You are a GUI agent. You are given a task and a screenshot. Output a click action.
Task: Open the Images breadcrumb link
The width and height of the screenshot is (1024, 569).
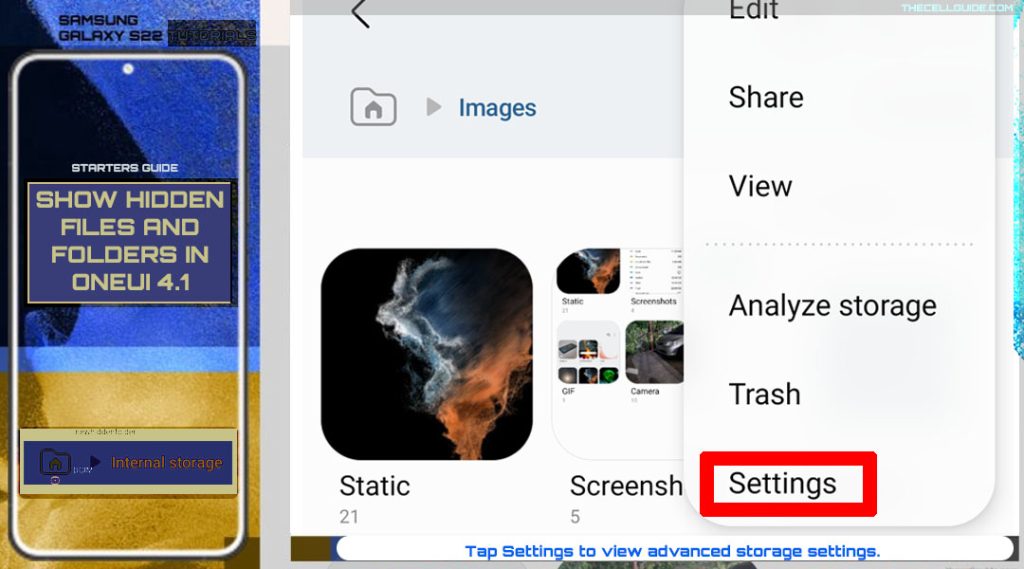[x=497, y=108]
